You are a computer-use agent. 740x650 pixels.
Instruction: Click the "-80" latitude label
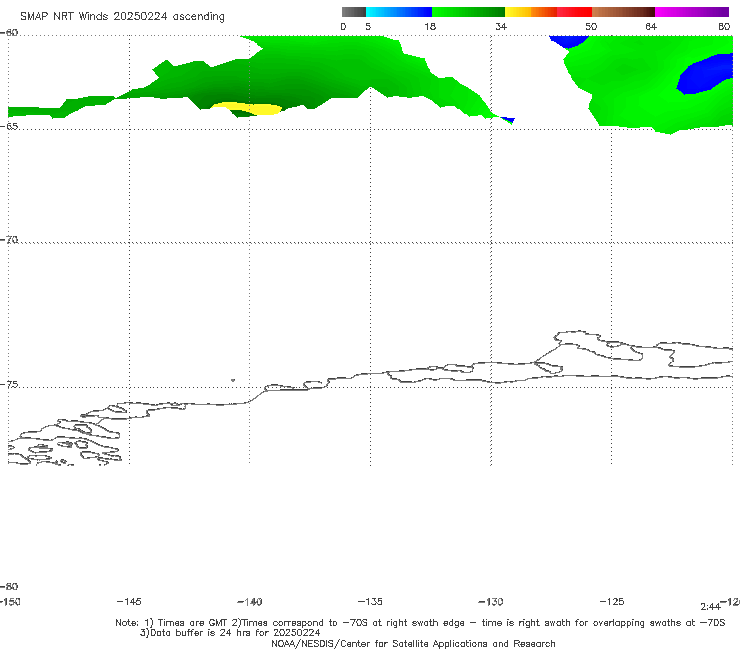[x=9, y=587]
